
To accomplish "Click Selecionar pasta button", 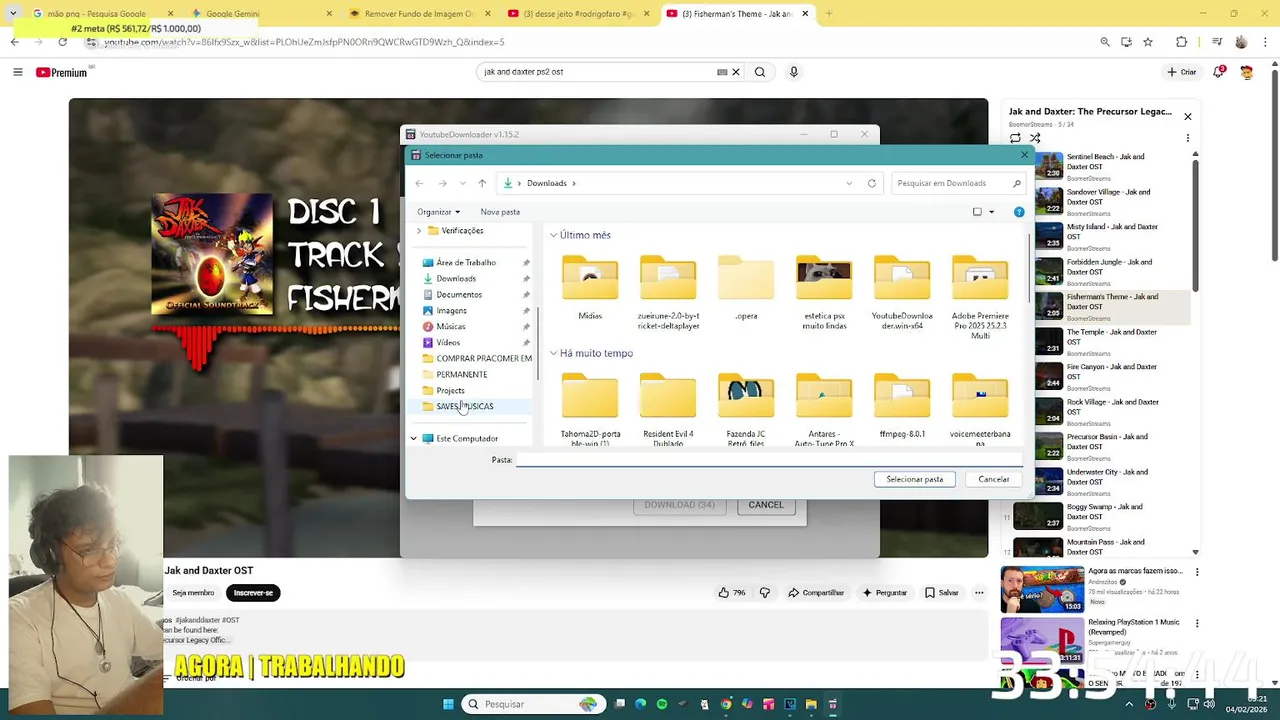I will (x=915, y=479).
